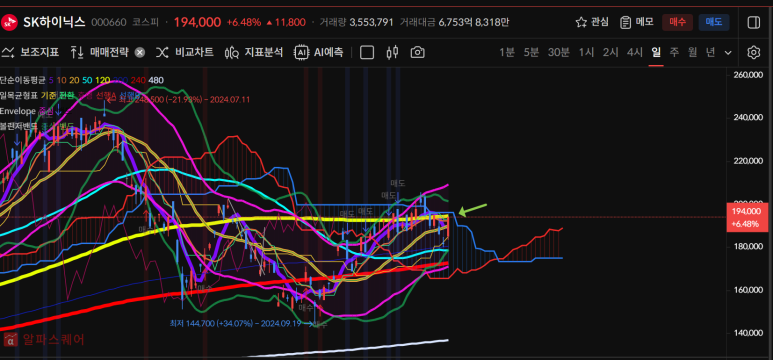Click the 194,000 price in header

[x=197, y=22]
